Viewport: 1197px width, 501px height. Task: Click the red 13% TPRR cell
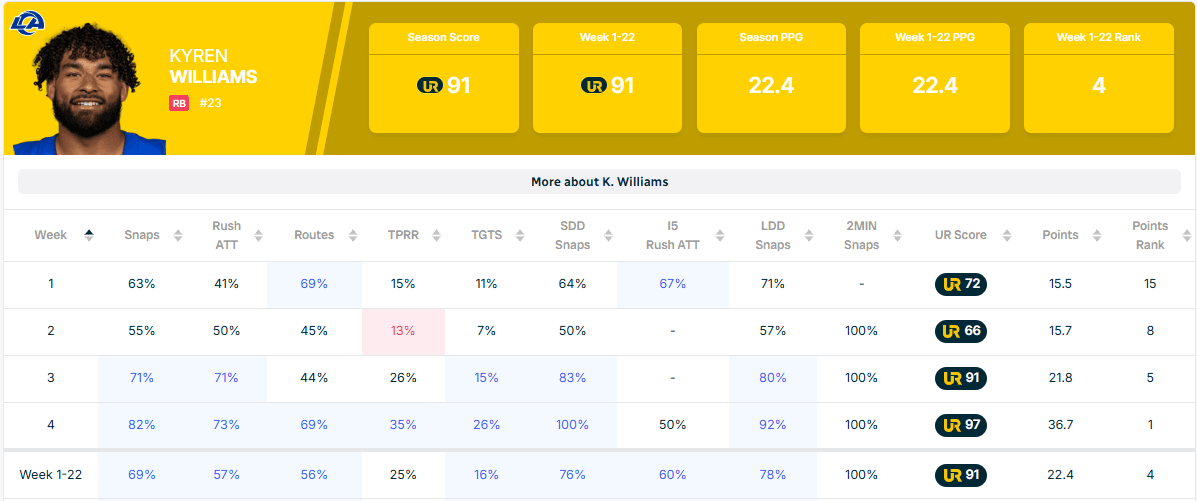(403, 331)
